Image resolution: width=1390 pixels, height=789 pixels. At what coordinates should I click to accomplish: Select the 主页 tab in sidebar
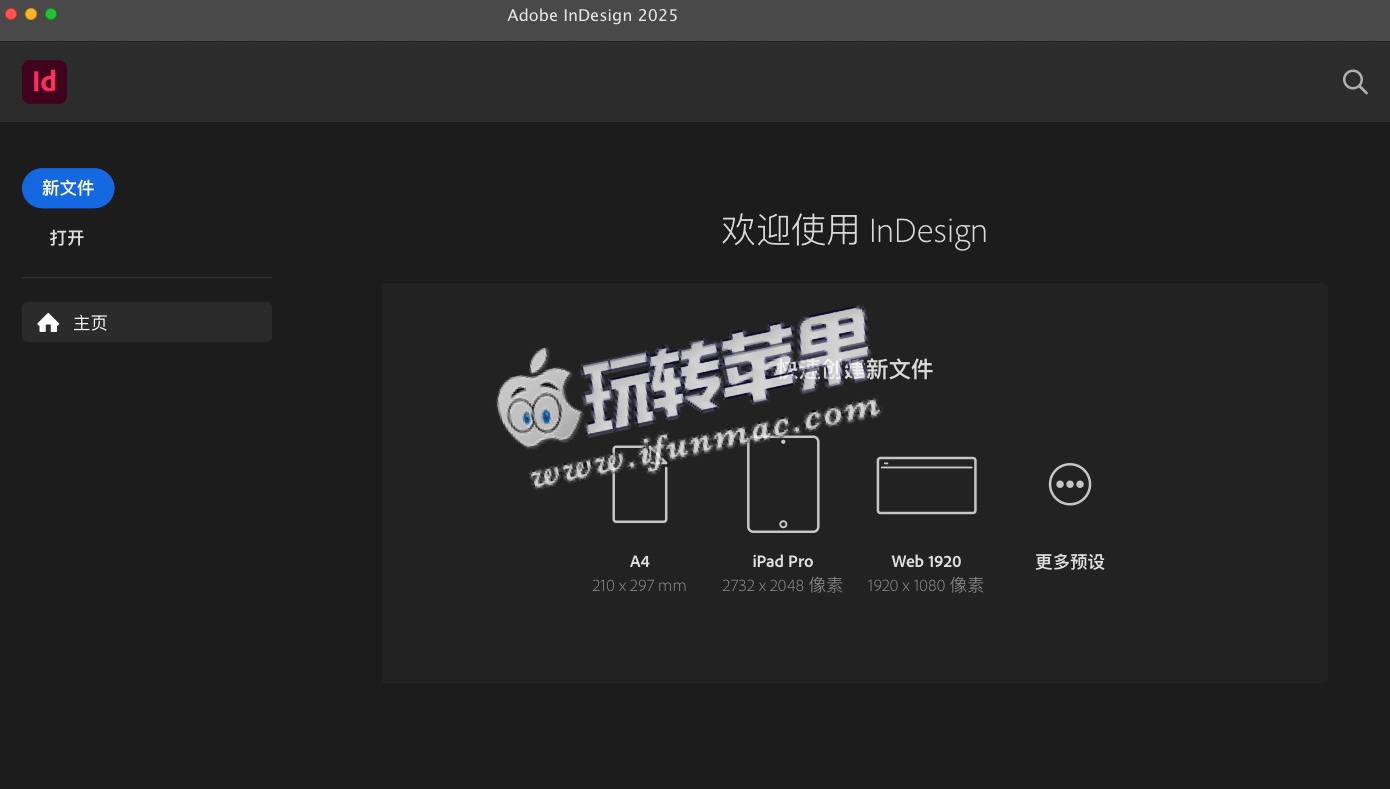coord(147,322)
